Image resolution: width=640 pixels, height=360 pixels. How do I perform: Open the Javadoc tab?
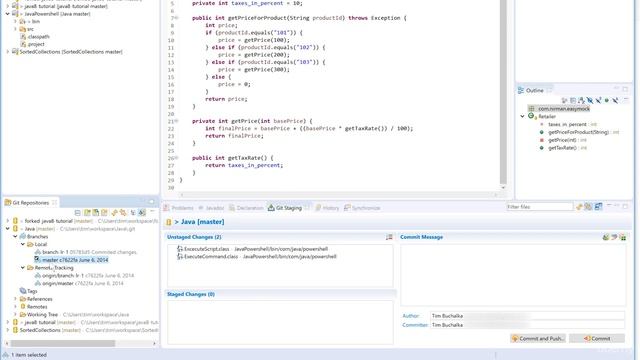coord(211,208)
